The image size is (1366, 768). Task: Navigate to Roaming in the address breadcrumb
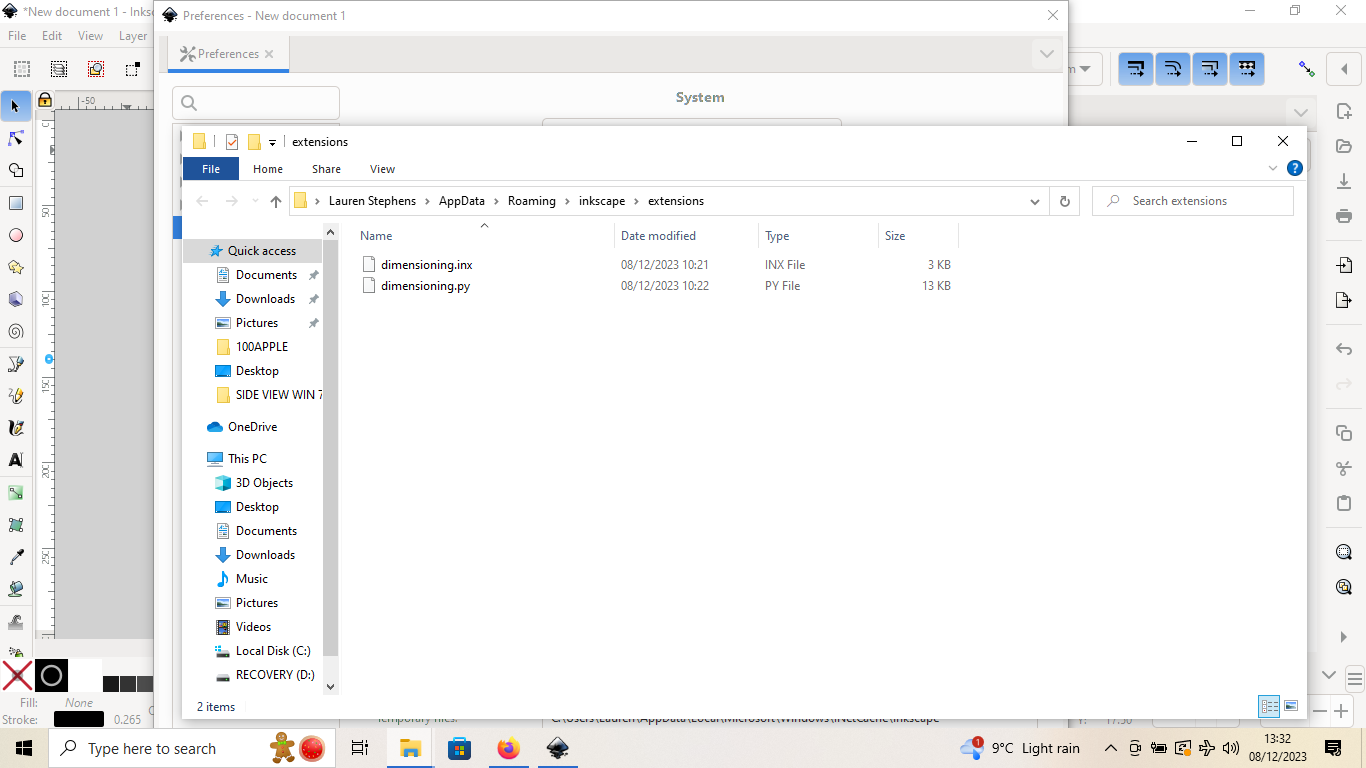532,201
